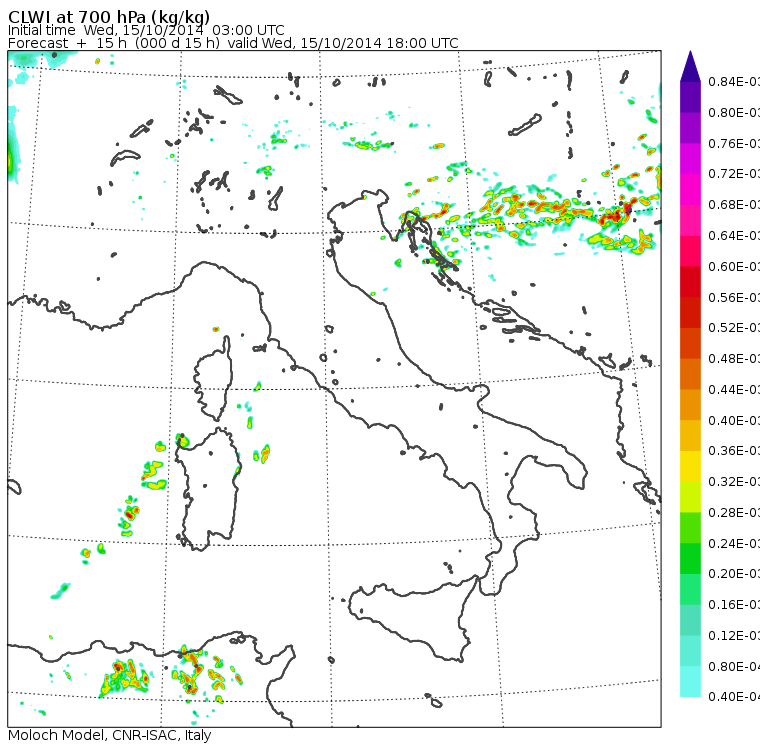The width and height of the screenshot is (760, 749).
Task: Select the green band between 0.20E-03 and 0.24E-03
Action: (x=690, y=558)
